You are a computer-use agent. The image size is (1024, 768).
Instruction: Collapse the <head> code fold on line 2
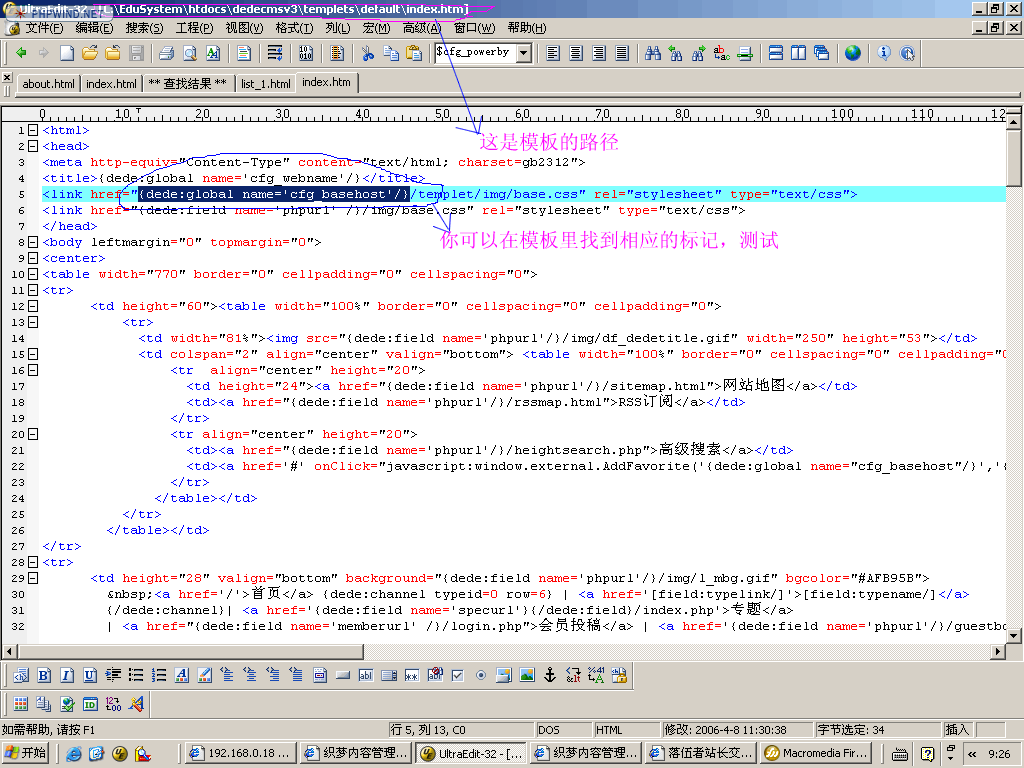coord(32,146)
